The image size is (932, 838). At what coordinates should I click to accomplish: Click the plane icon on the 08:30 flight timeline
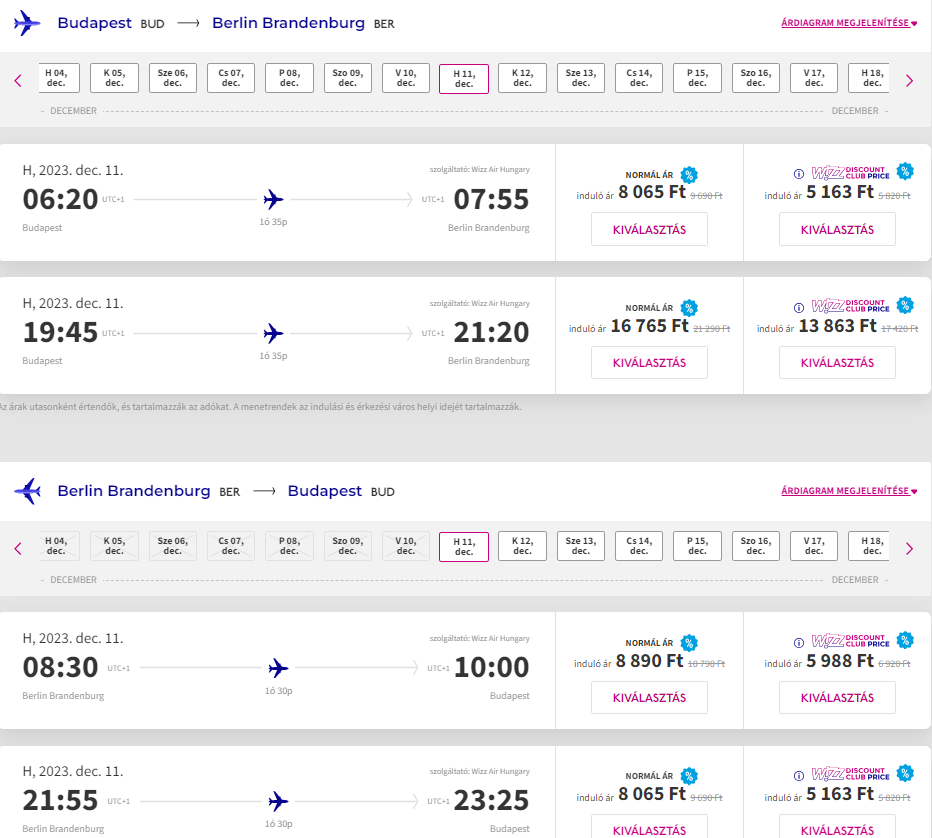click(278, 668)
